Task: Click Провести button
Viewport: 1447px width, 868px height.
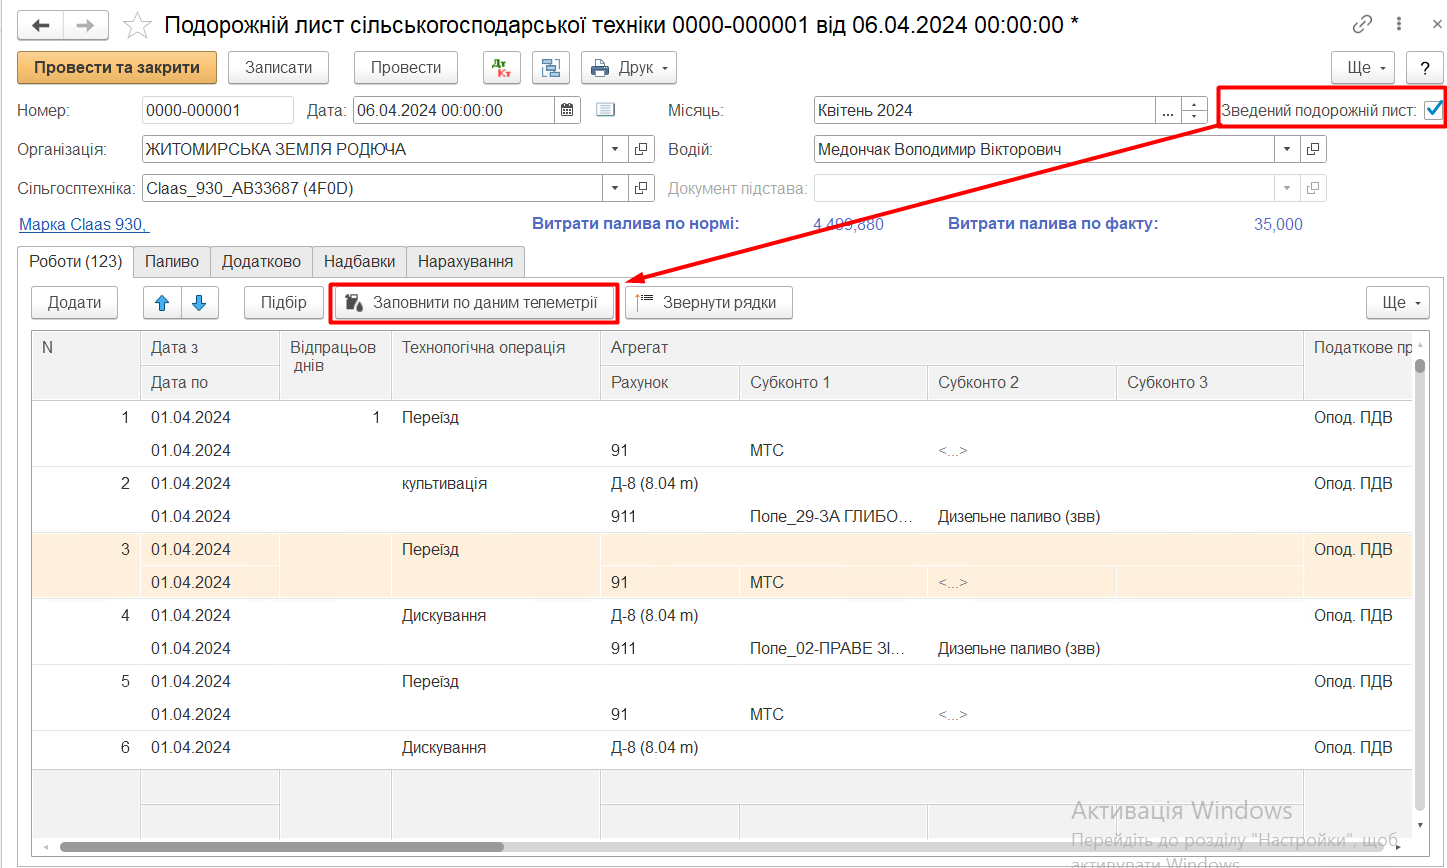Action: tap(406, 68)
